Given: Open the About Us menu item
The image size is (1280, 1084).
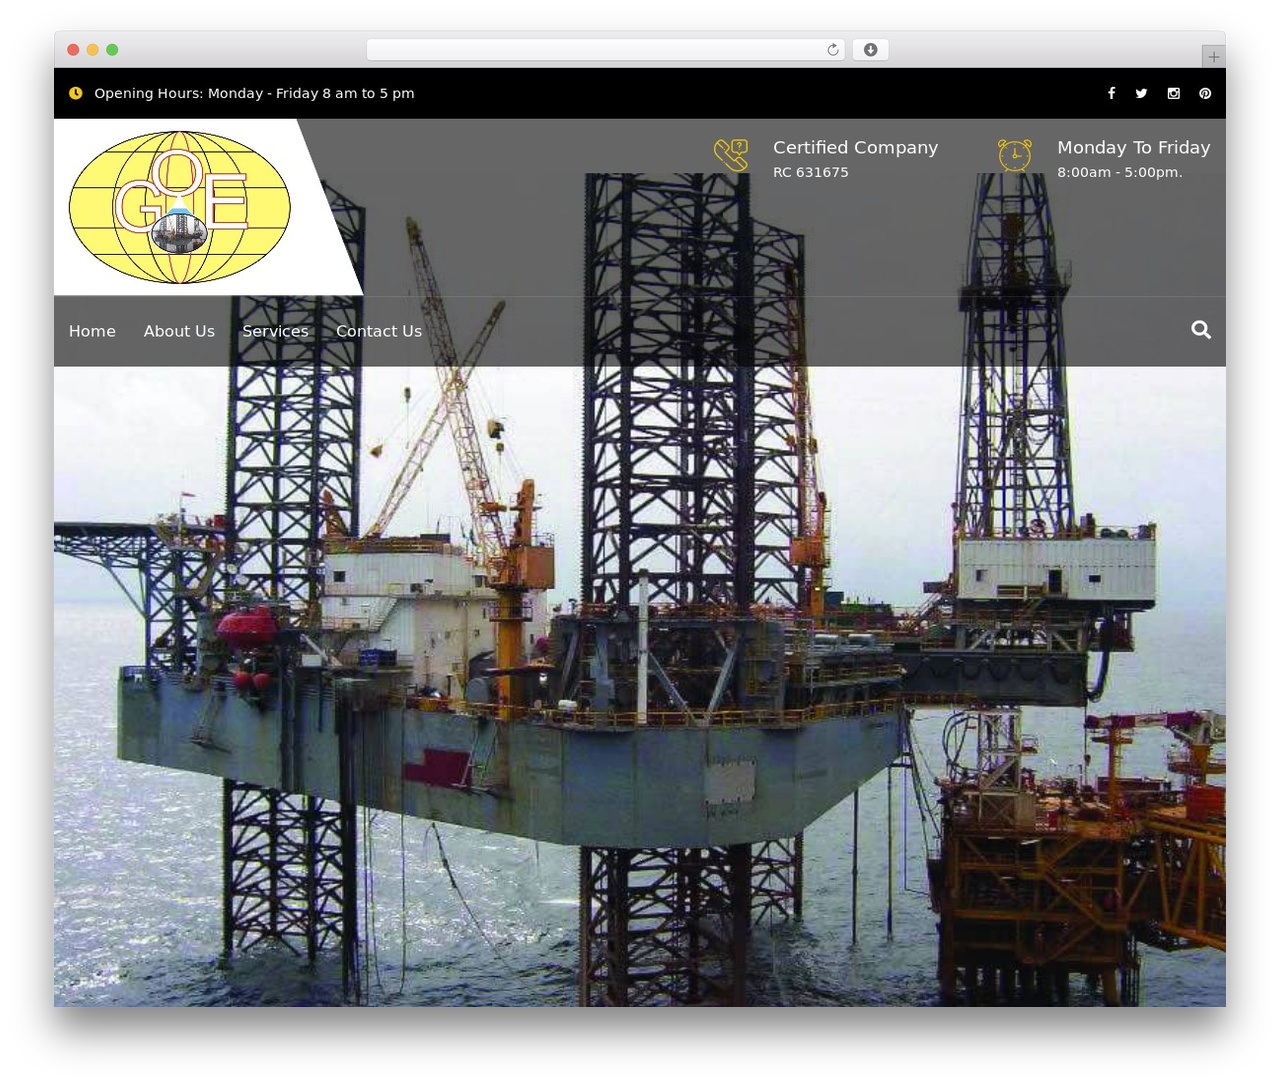Looking at the screenshot, I should click(179, 331).
